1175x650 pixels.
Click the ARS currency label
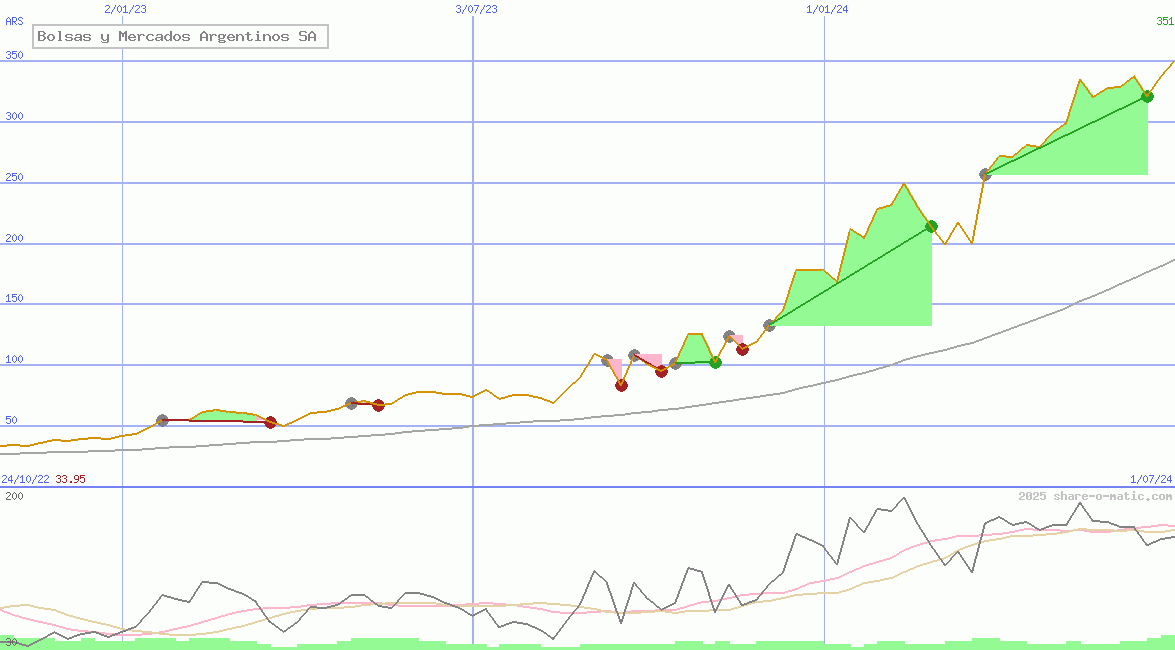coord(14,20)
